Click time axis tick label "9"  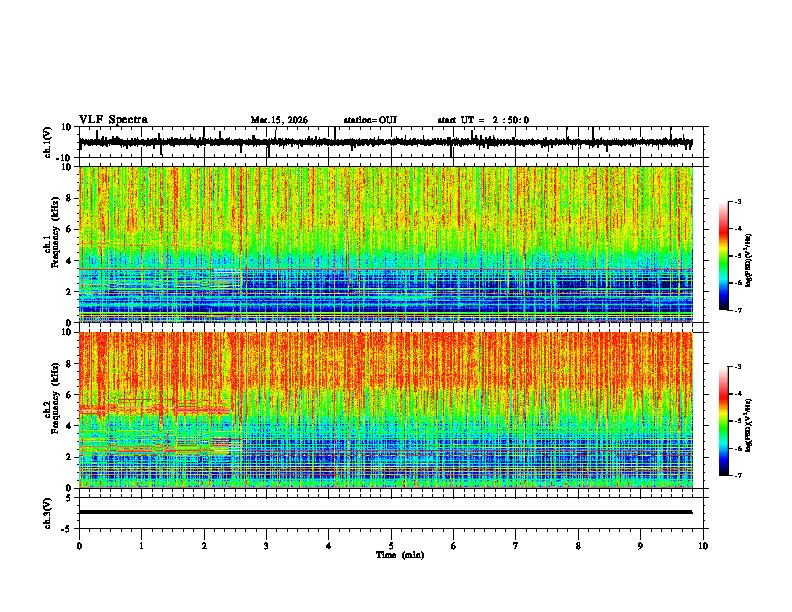[640, 546]
